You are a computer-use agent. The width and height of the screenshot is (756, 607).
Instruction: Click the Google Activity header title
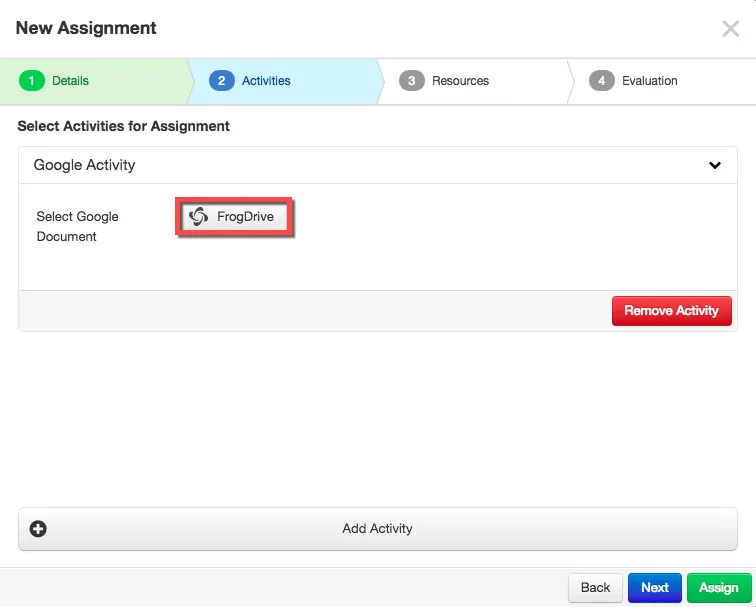84,165
